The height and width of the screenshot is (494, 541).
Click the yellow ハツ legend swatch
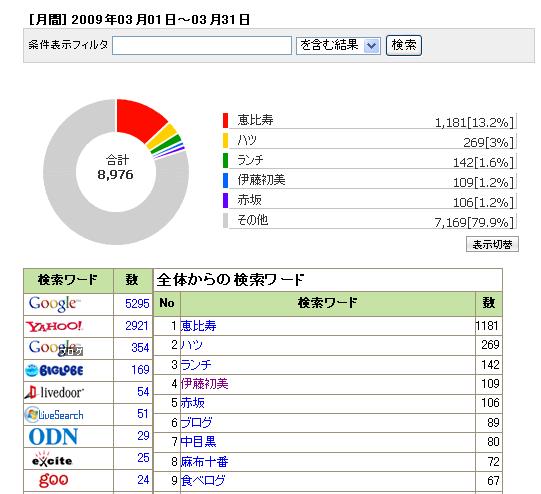225,140
